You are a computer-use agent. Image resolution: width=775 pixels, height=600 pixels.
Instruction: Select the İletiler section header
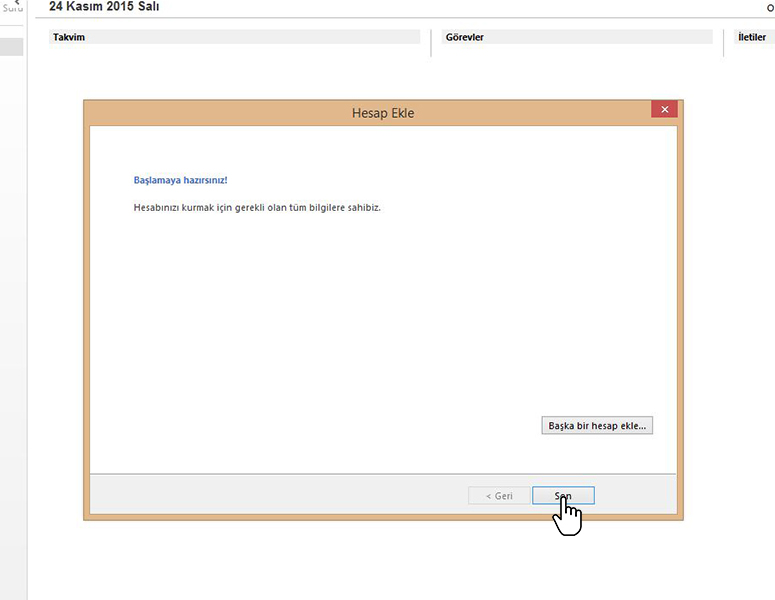(x=751, y=37)
